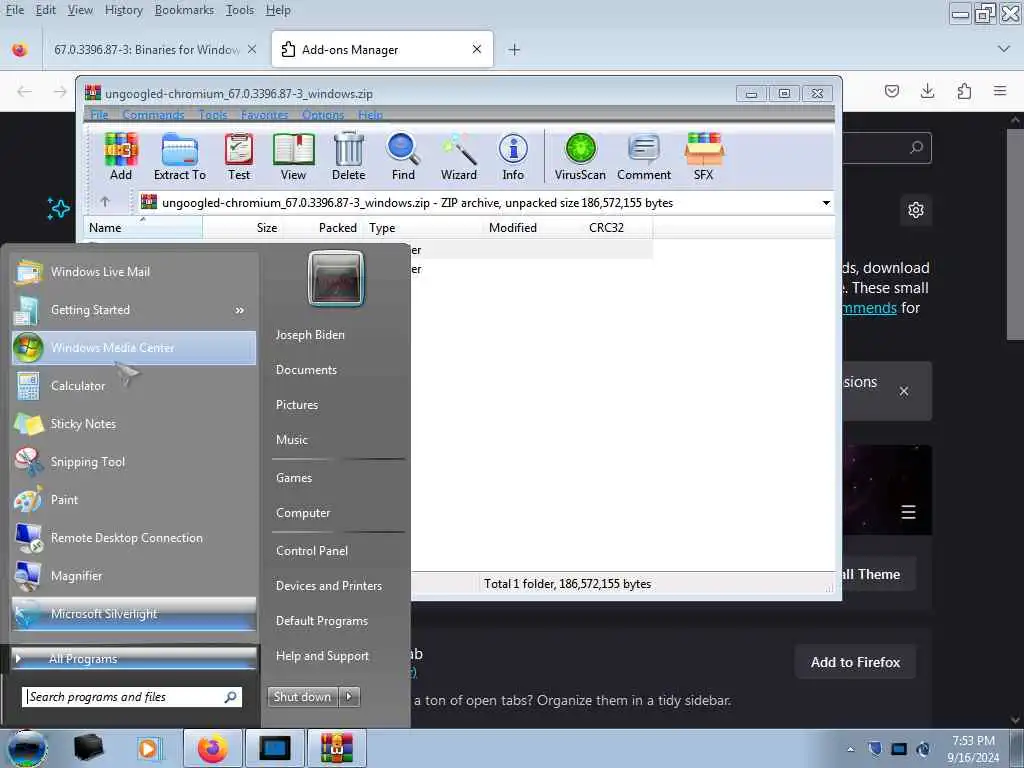This screenshot has width=1024, height=768.
Task: Open Shut down options arrow
Action: click(349, 697)
